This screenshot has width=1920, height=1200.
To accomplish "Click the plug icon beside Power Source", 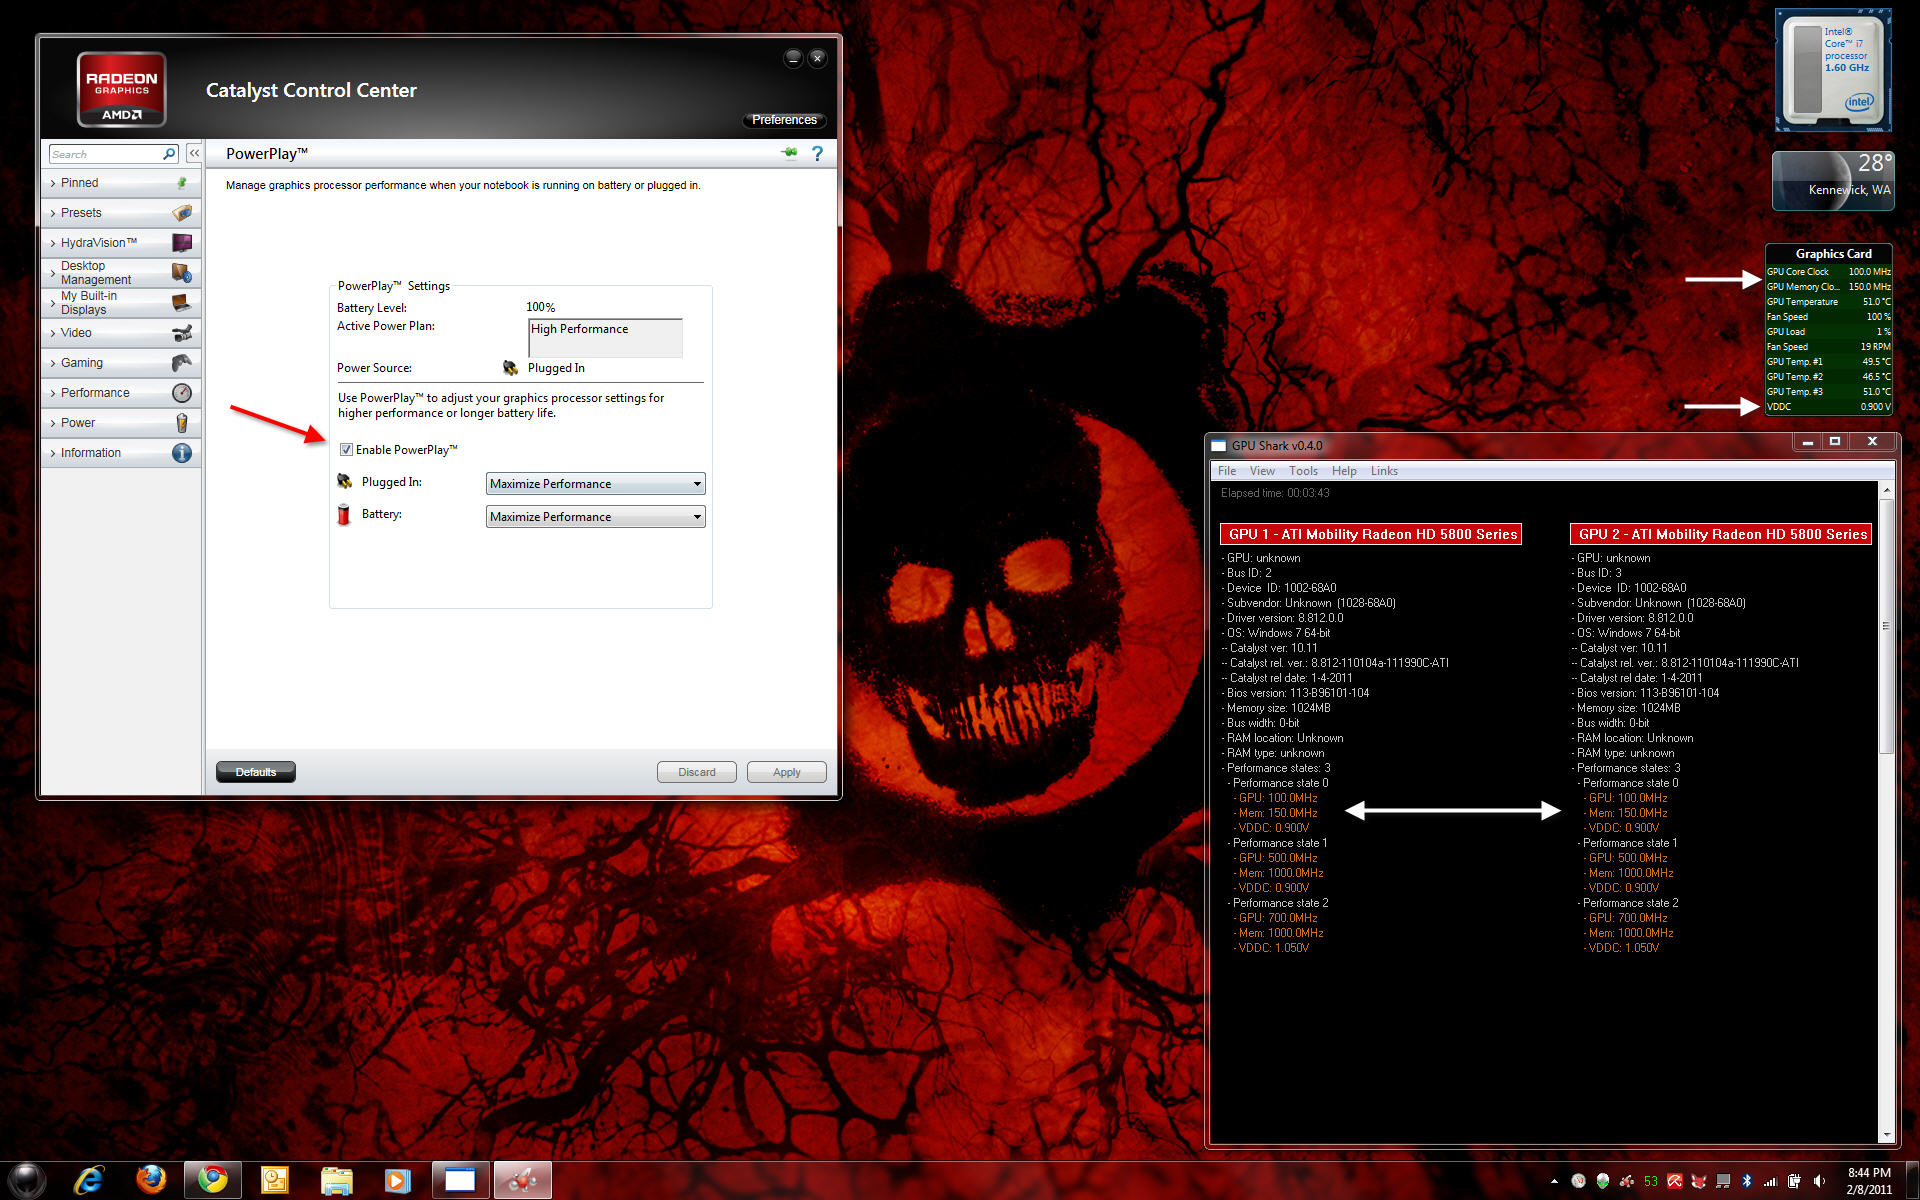I will (x=510, y=368).
